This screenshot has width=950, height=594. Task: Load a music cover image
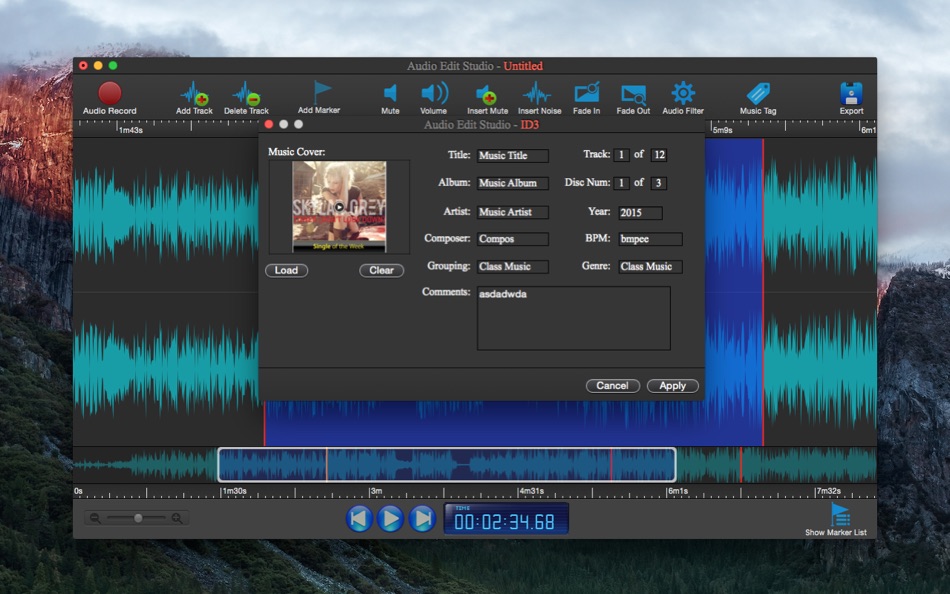(x=287, y=270)
